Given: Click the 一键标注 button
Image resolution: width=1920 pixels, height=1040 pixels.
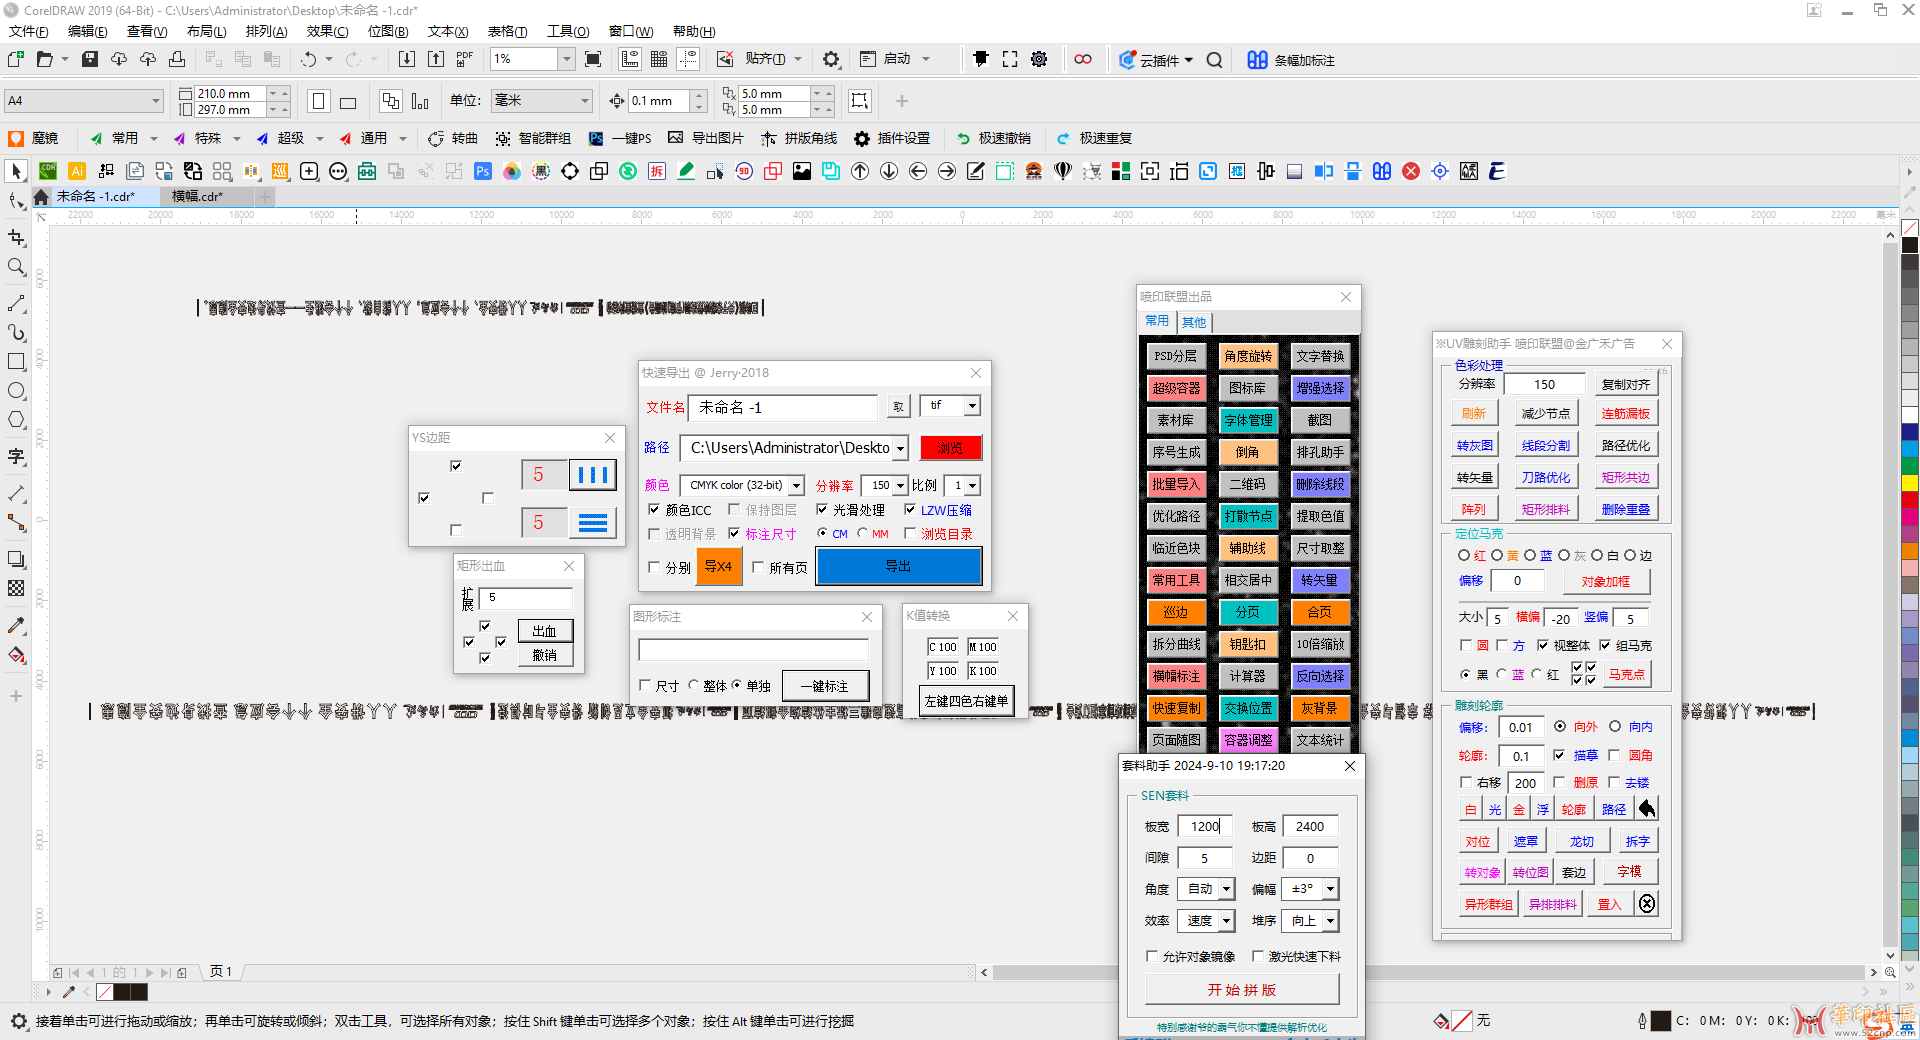Looking at the screenshot, I should (825, 686).
